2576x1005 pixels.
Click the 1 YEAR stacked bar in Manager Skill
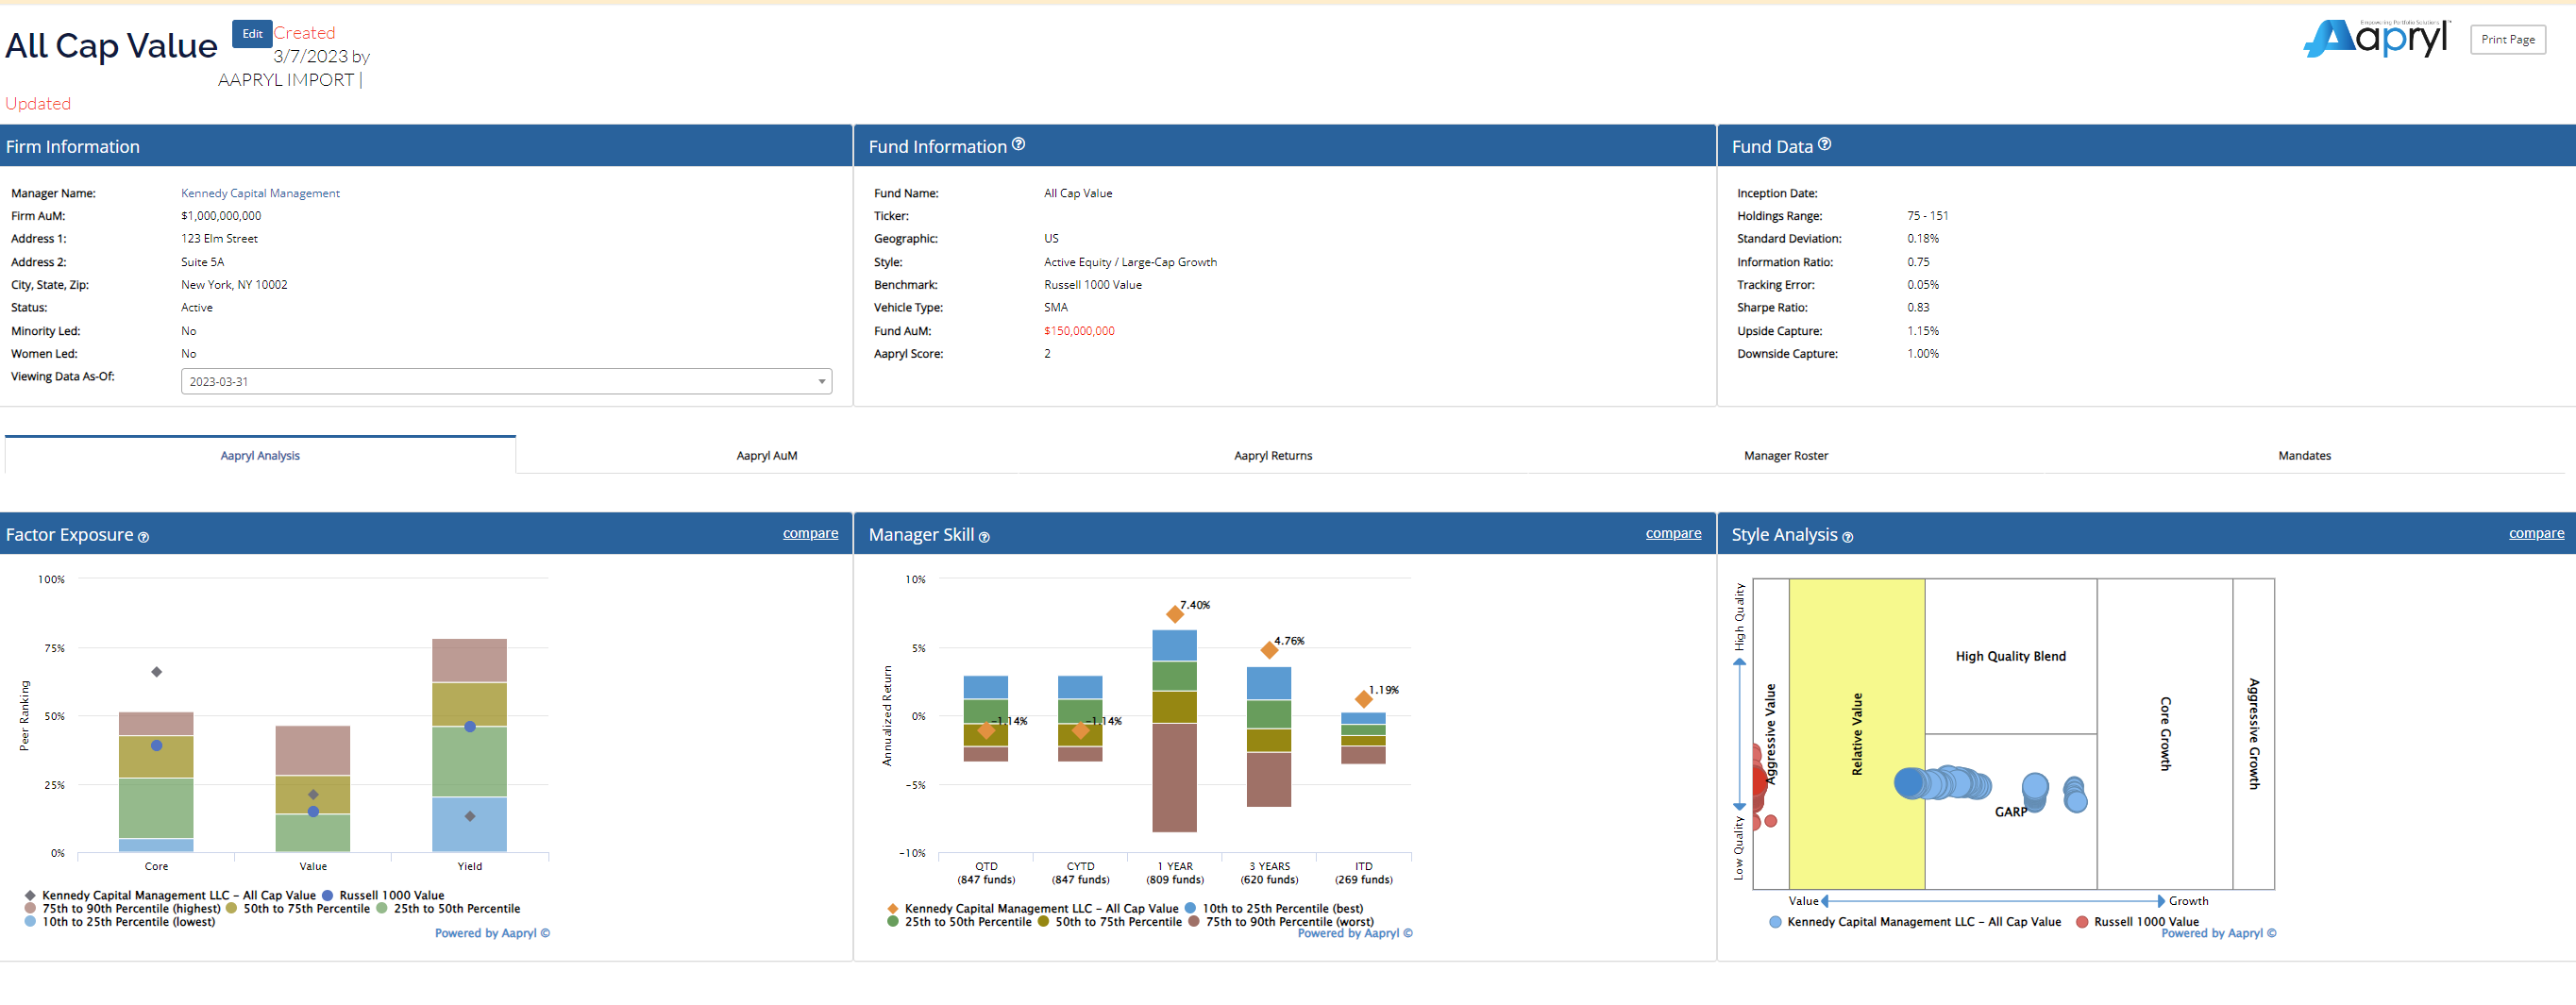(x=1174, y=730)
